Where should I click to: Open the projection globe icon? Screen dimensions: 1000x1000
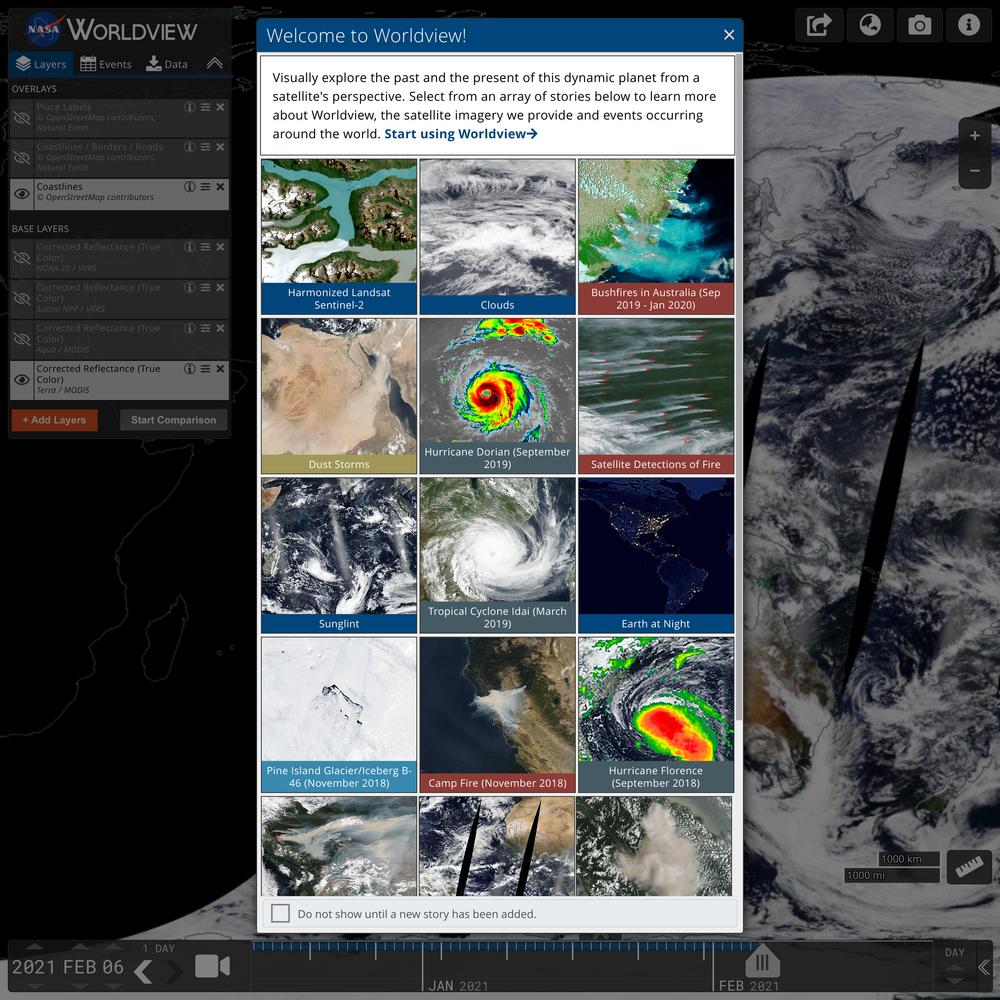(x=870, y=26)
